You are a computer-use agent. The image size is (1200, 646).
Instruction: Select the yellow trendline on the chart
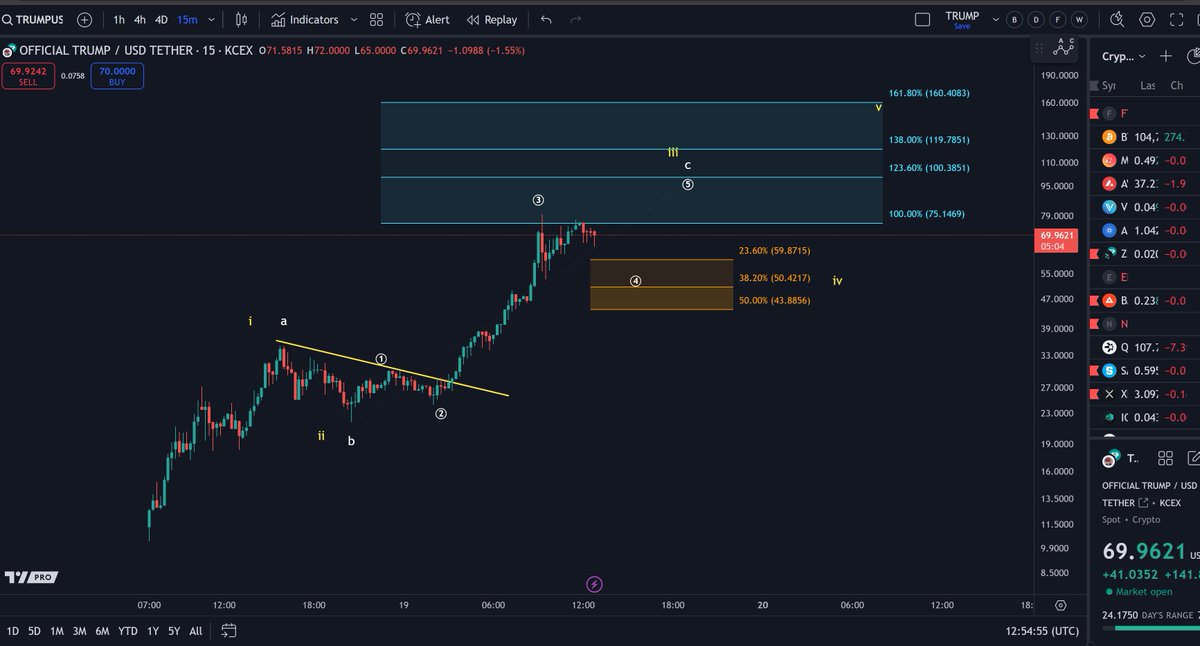point(392,369)
